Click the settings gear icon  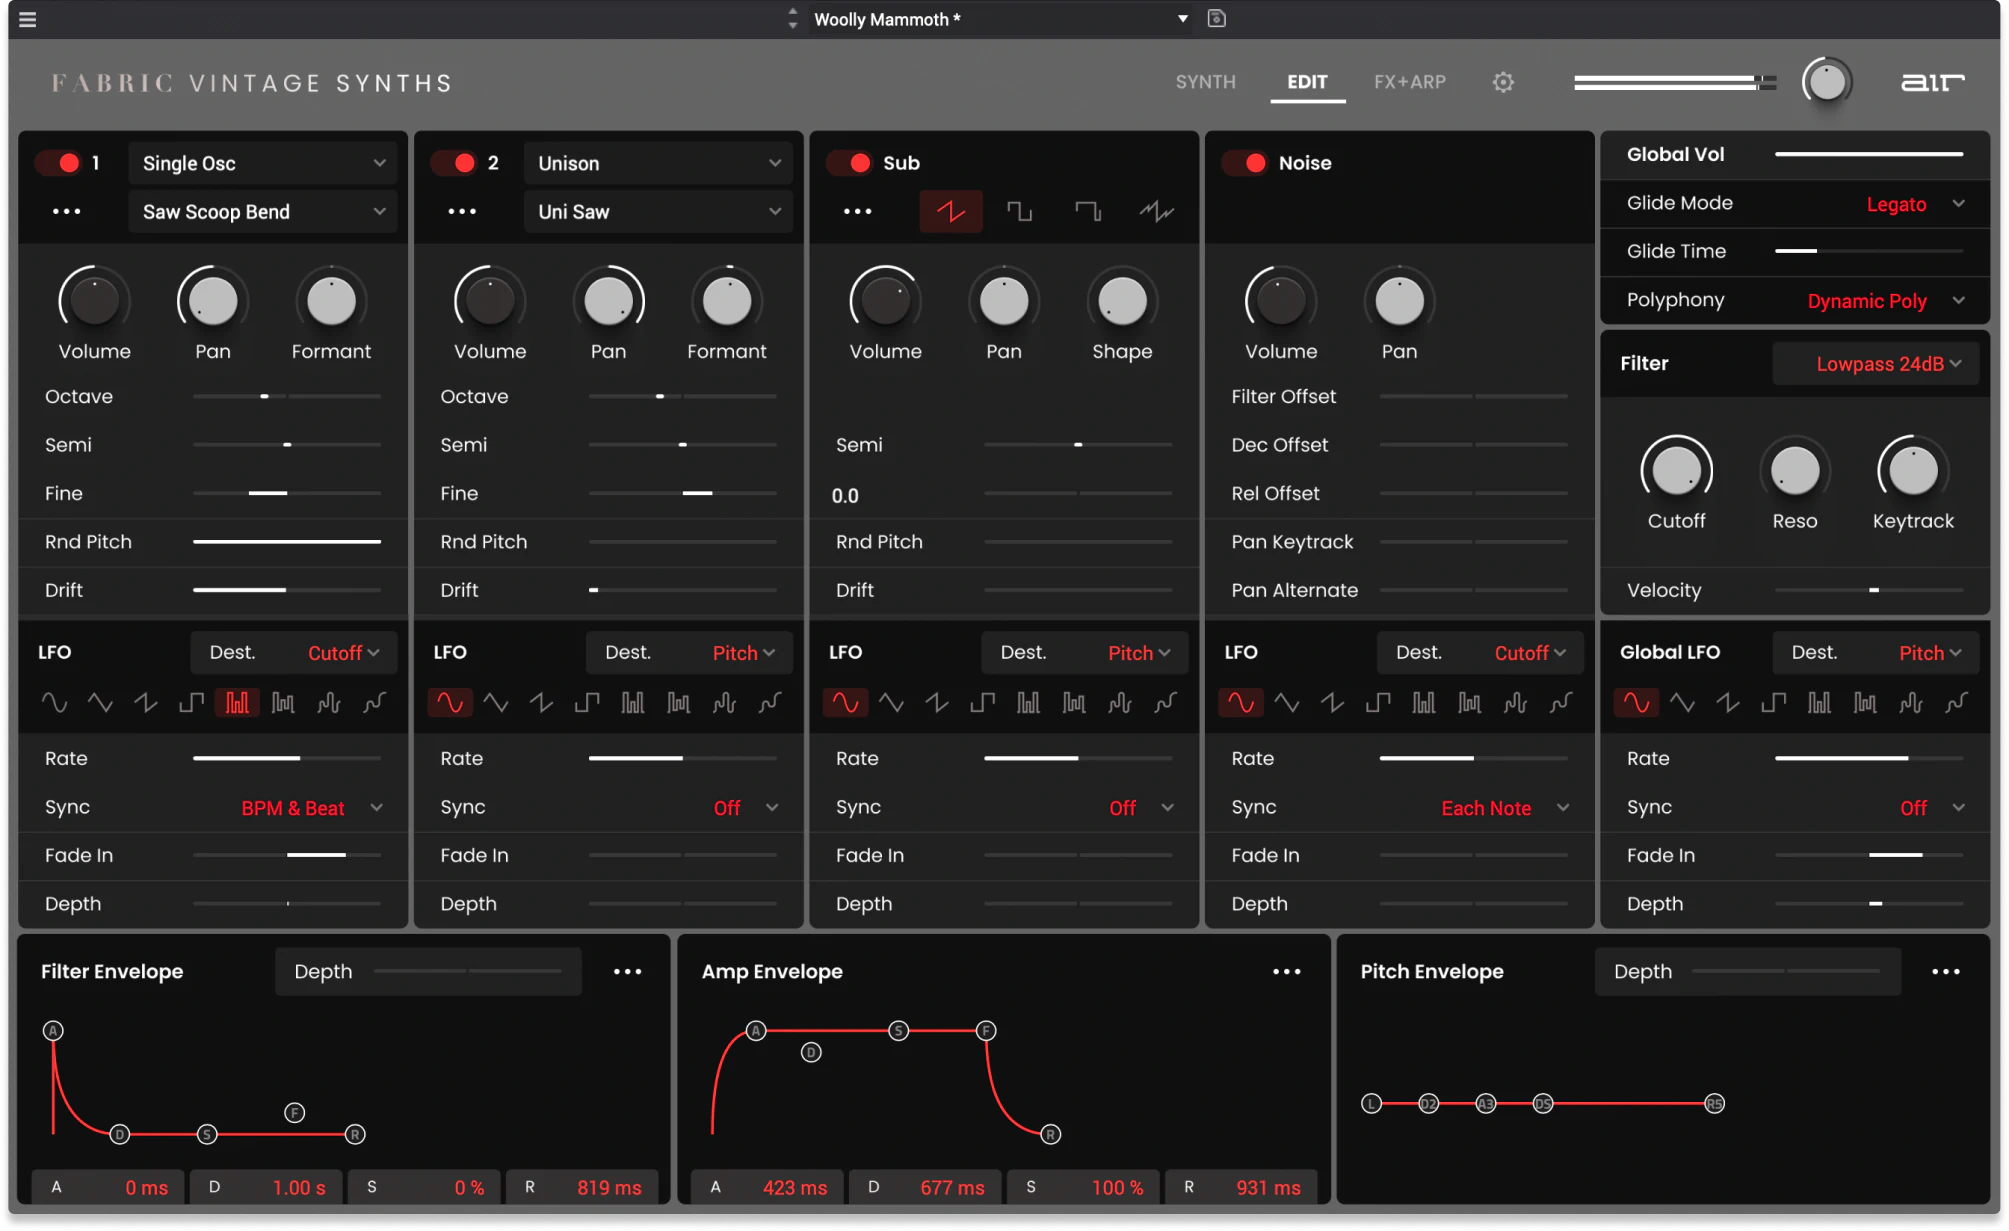(1503, 82)
